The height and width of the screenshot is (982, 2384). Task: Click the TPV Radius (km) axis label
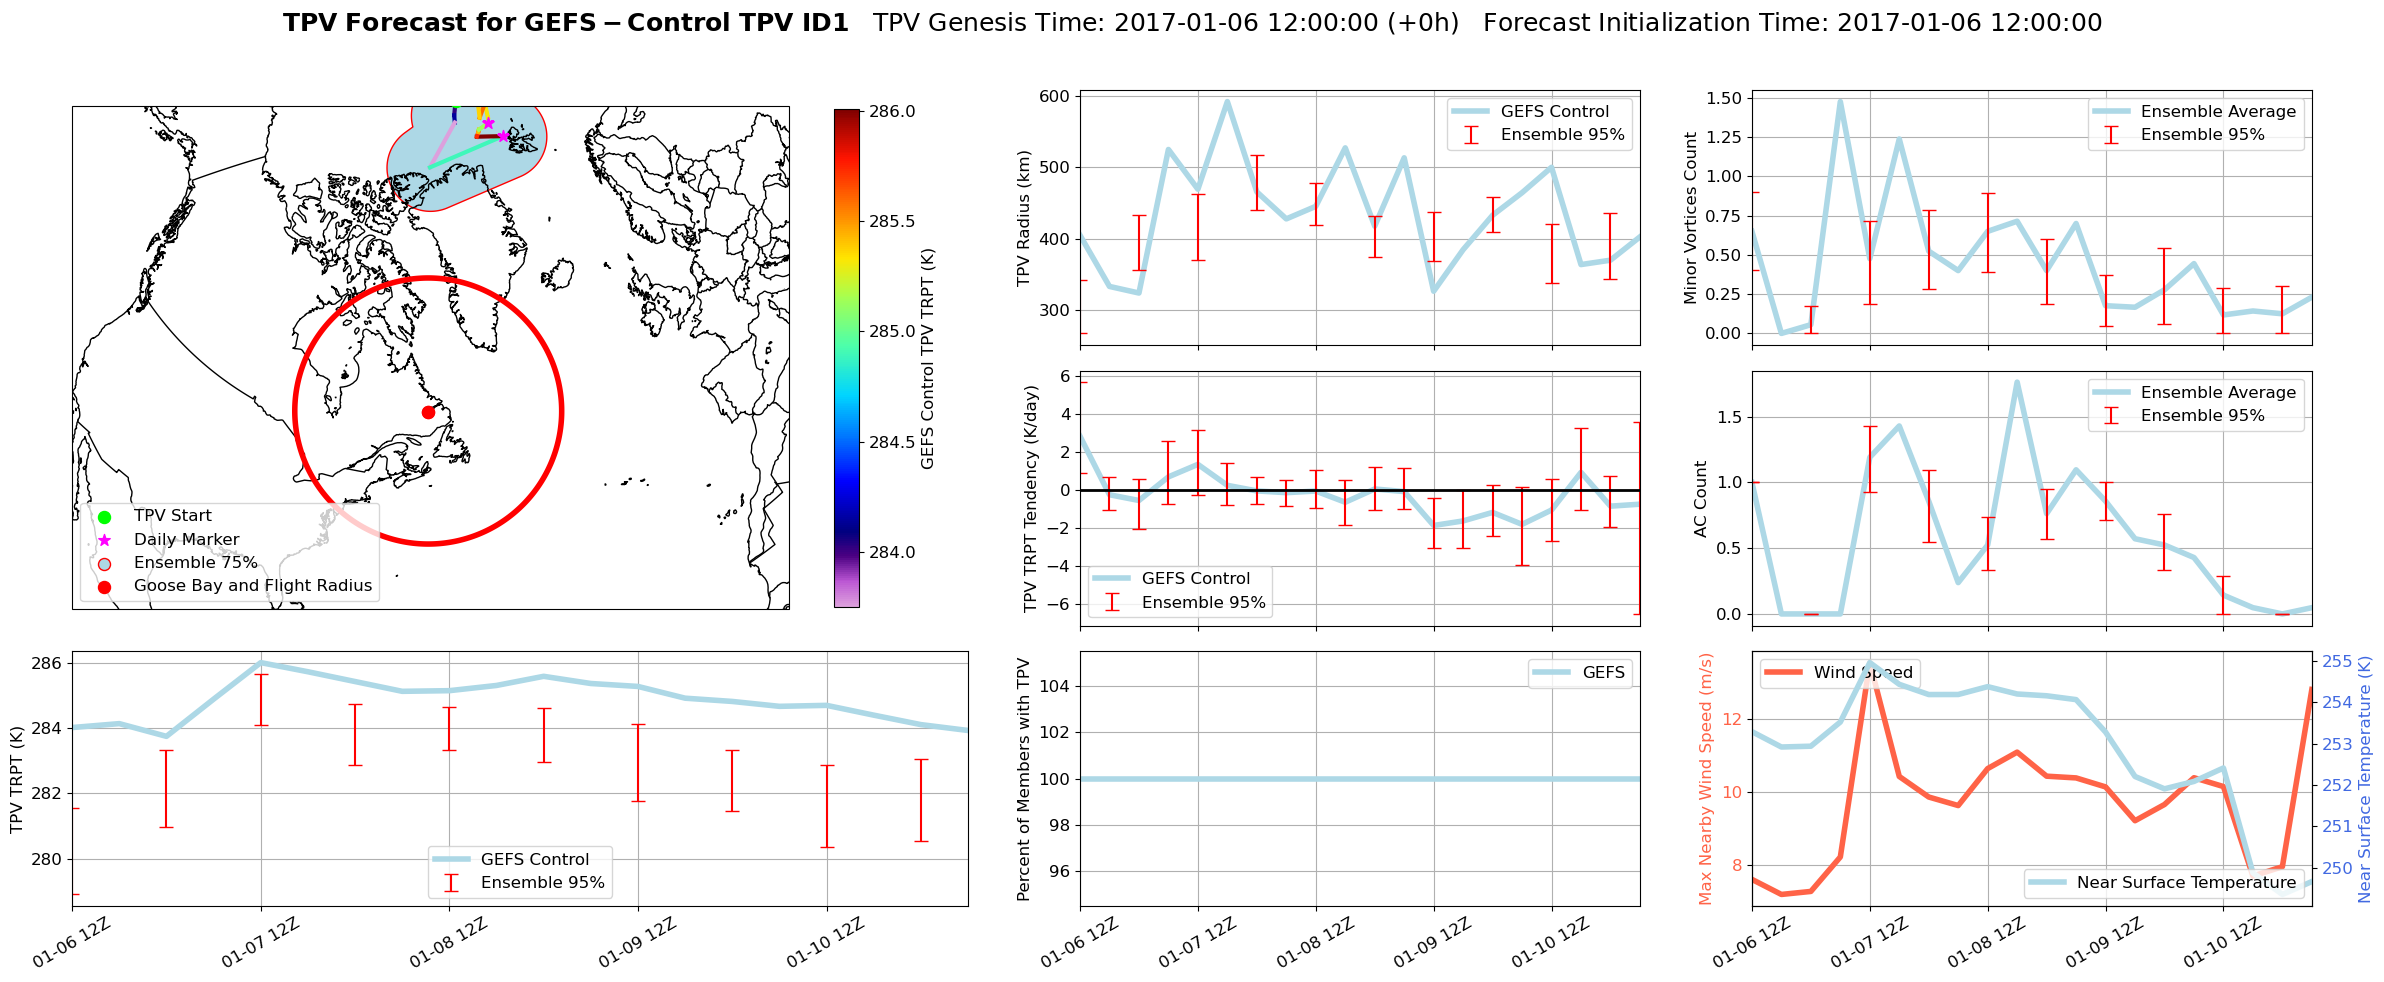pos(1023,218)
